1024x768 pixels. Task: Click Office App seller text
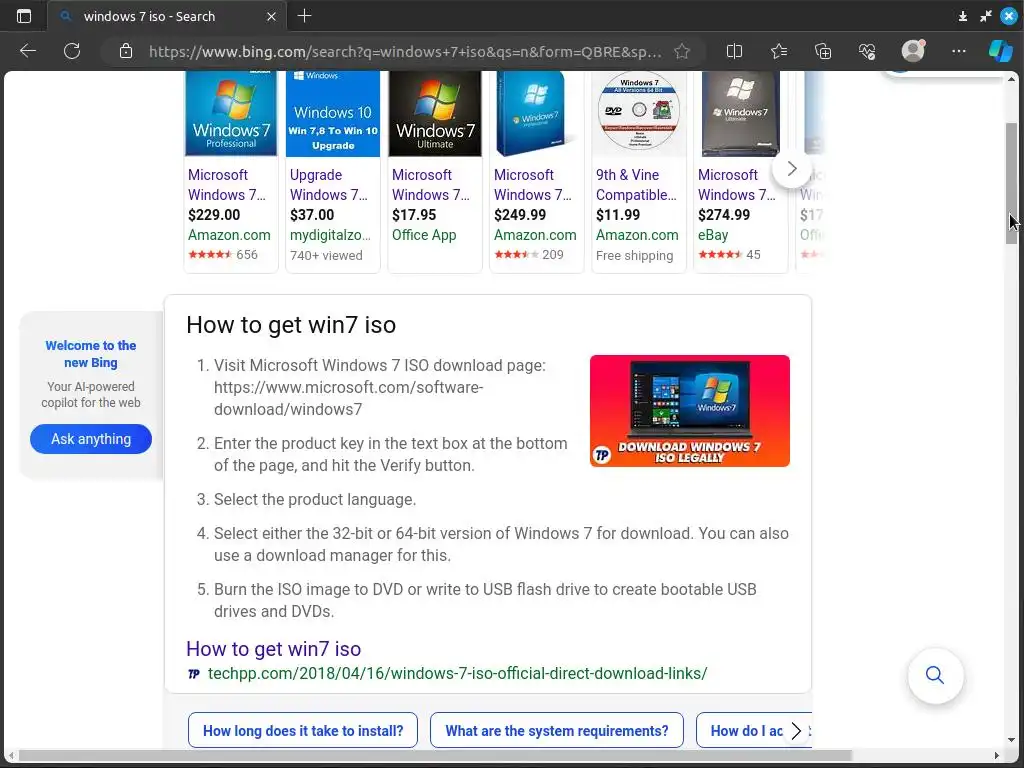[424, 234]
